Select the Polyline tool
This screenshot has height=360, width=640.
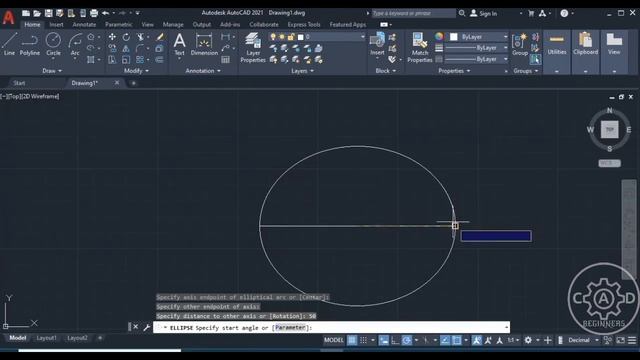coord(29,44)
